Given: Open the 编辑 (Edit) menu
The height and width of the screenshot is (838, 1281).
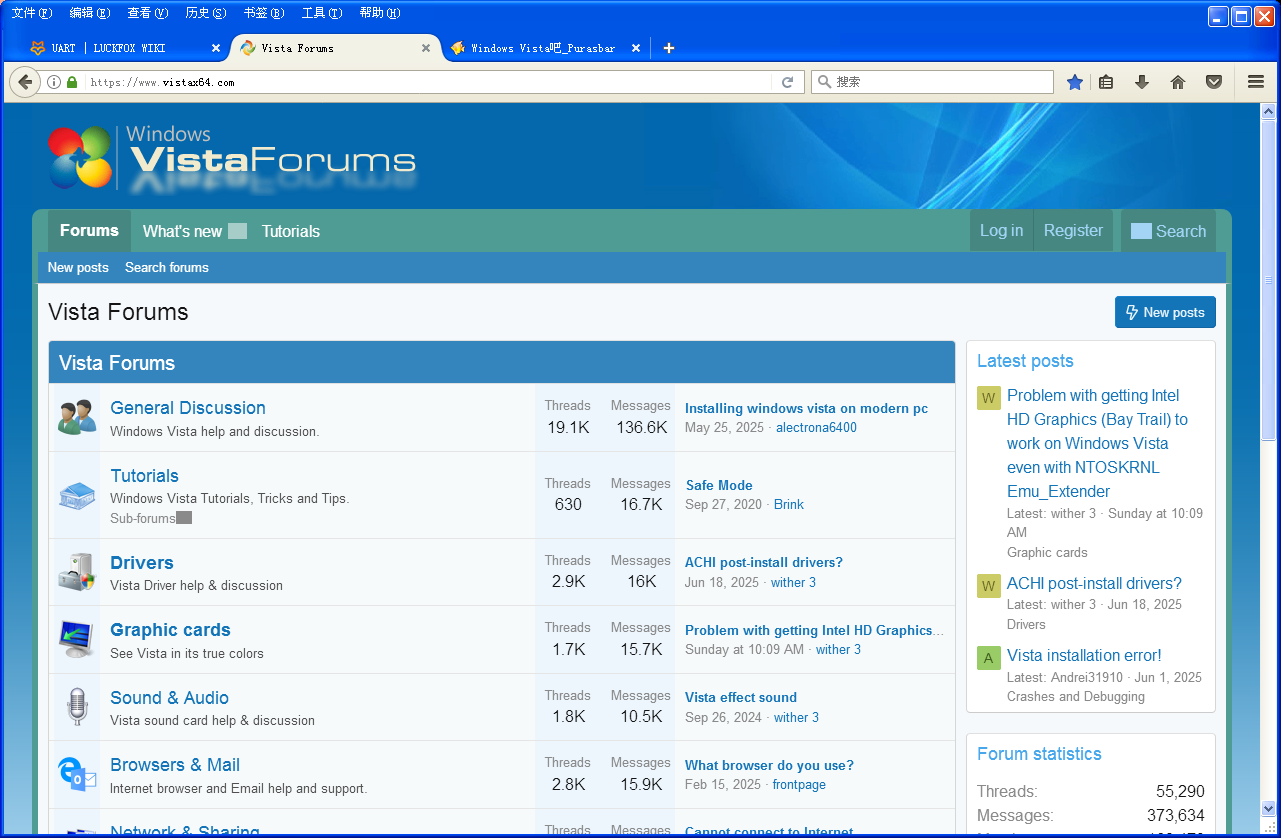Looking at the screenshot, I should [x=89, y=13].
